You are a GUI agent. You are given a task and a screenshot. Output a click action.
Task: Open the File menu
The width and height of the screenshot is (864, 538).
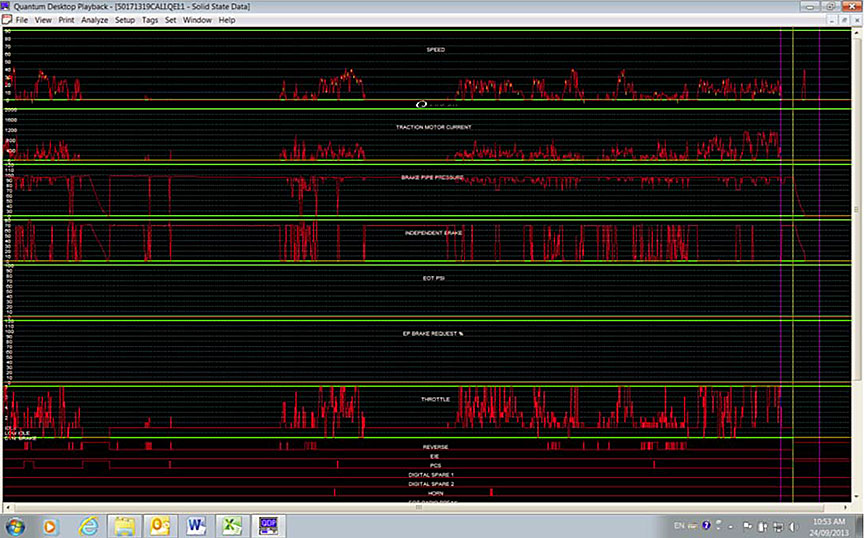21,20
